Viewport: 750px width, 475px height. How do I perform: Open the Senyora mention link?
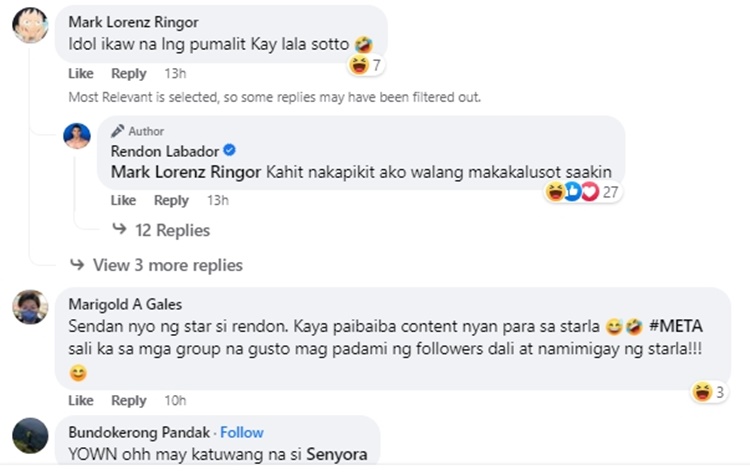tap(335, 454)
